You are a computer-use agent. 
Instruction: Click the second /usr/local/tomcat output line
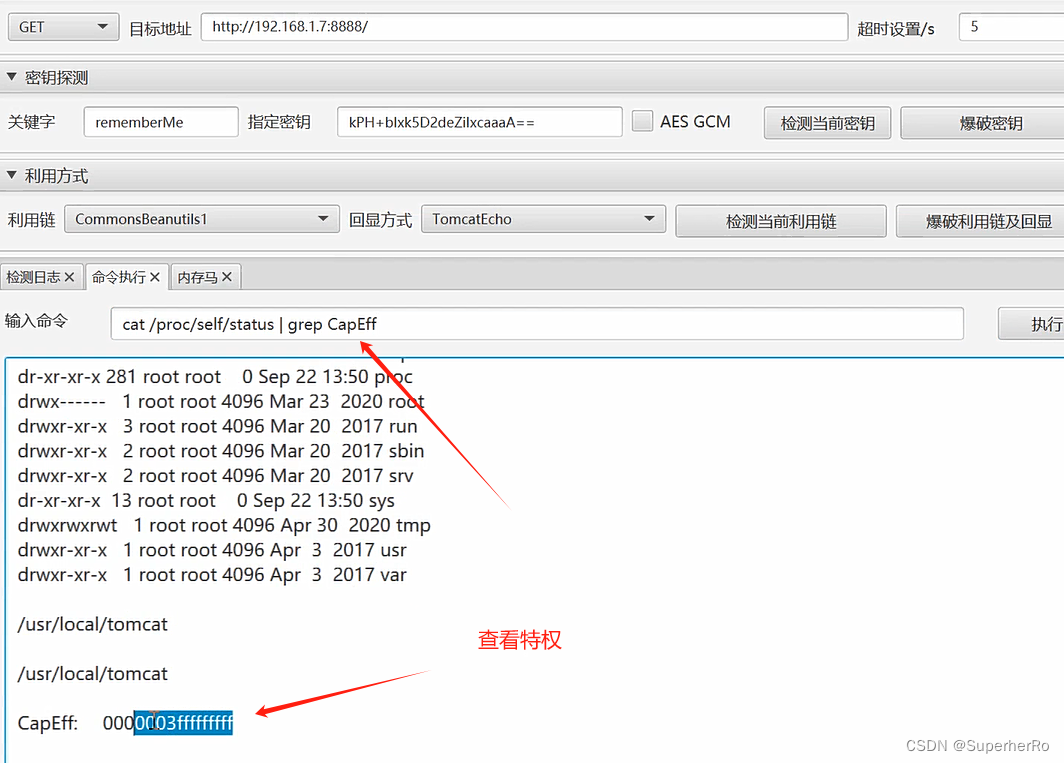pos(92,674)
